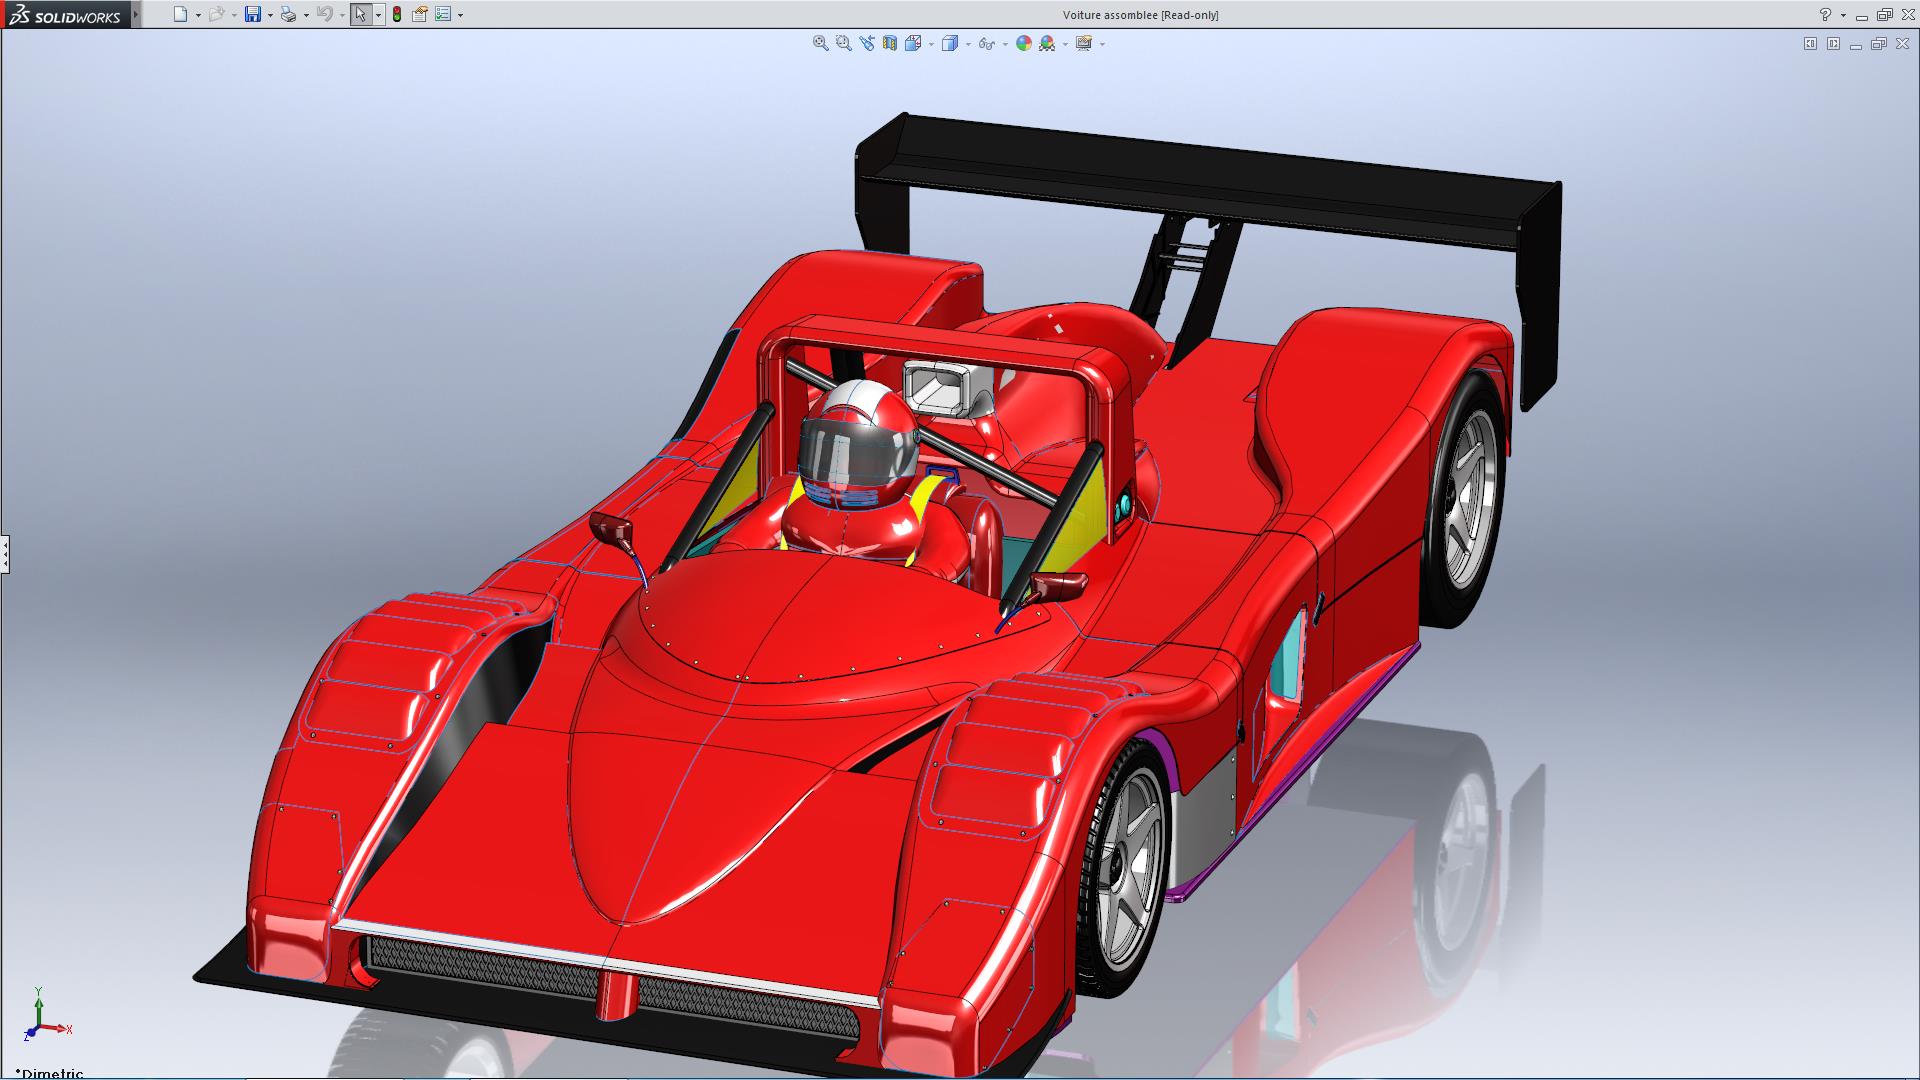1920x1080 pixels.
Task: Click the Zoom to Fit magnifier icon
Action: point(820,43)
